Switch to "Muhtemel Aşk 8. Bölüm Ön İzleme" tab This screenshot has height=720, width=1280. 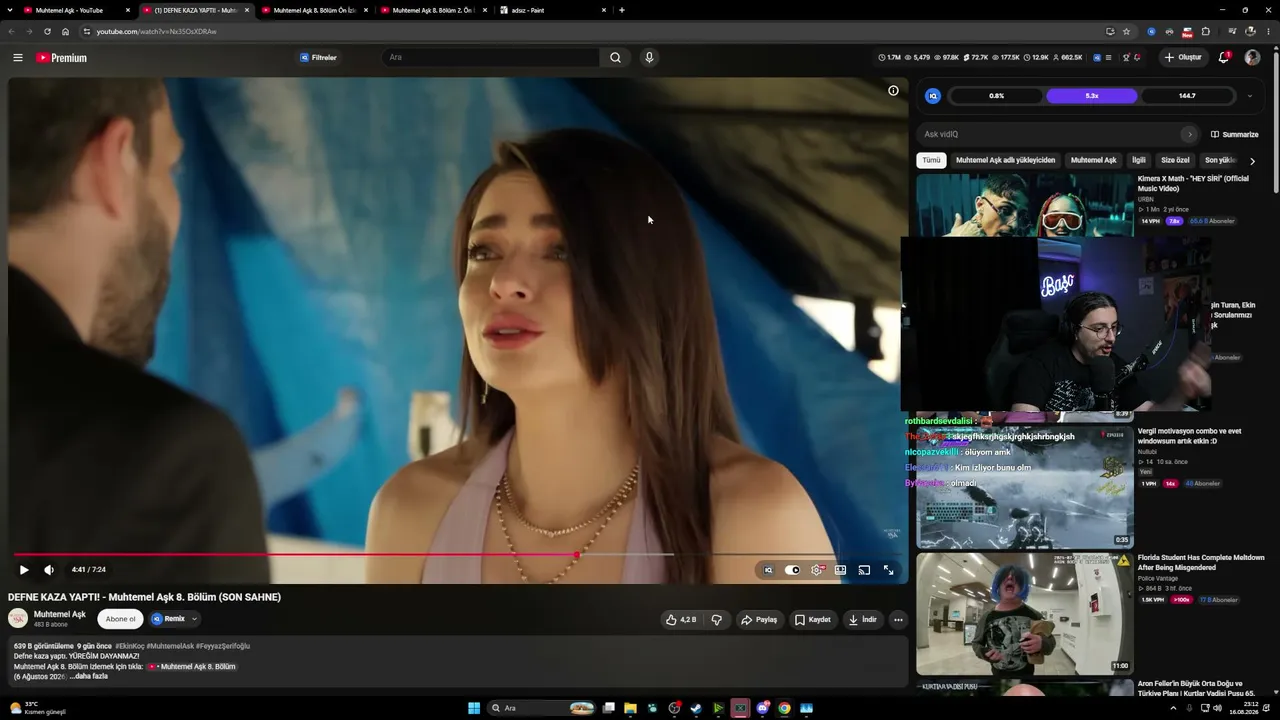[x=315, y=10]
